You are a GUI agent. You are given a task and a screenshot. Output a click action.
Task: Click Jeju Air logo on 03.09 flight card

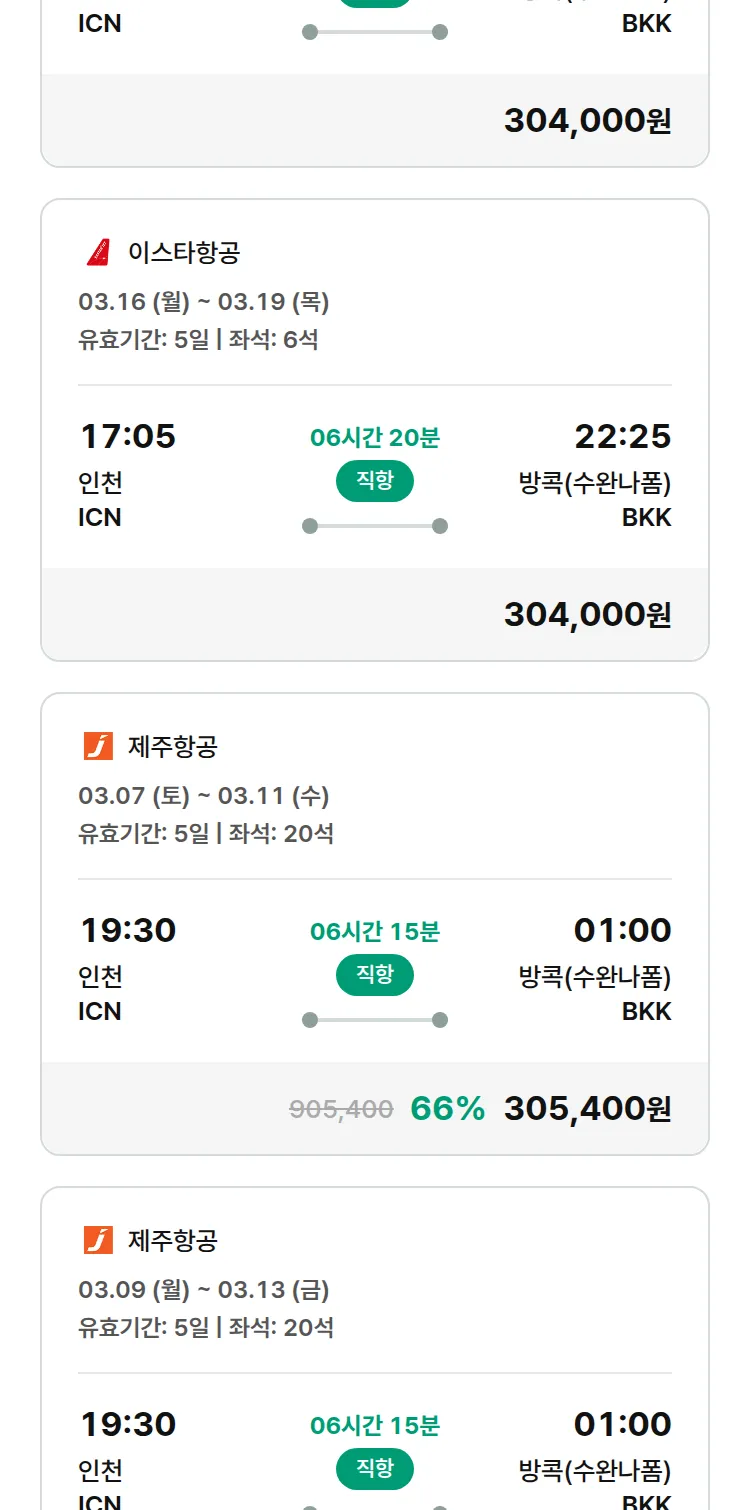(98, 1240)
